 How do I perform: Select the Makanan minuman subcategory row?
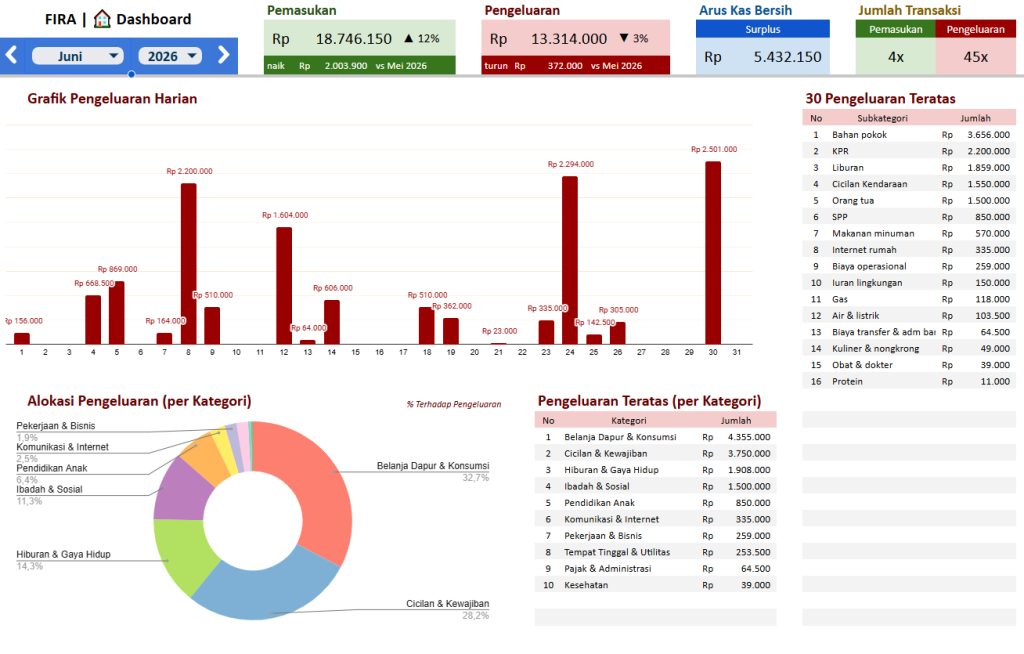click(909, 233)
